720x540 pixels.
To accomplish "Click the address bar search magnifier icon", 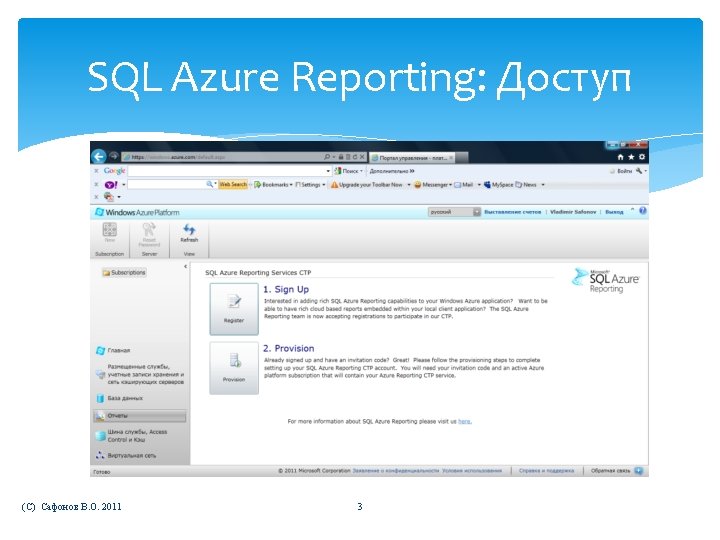I will 327,157.
